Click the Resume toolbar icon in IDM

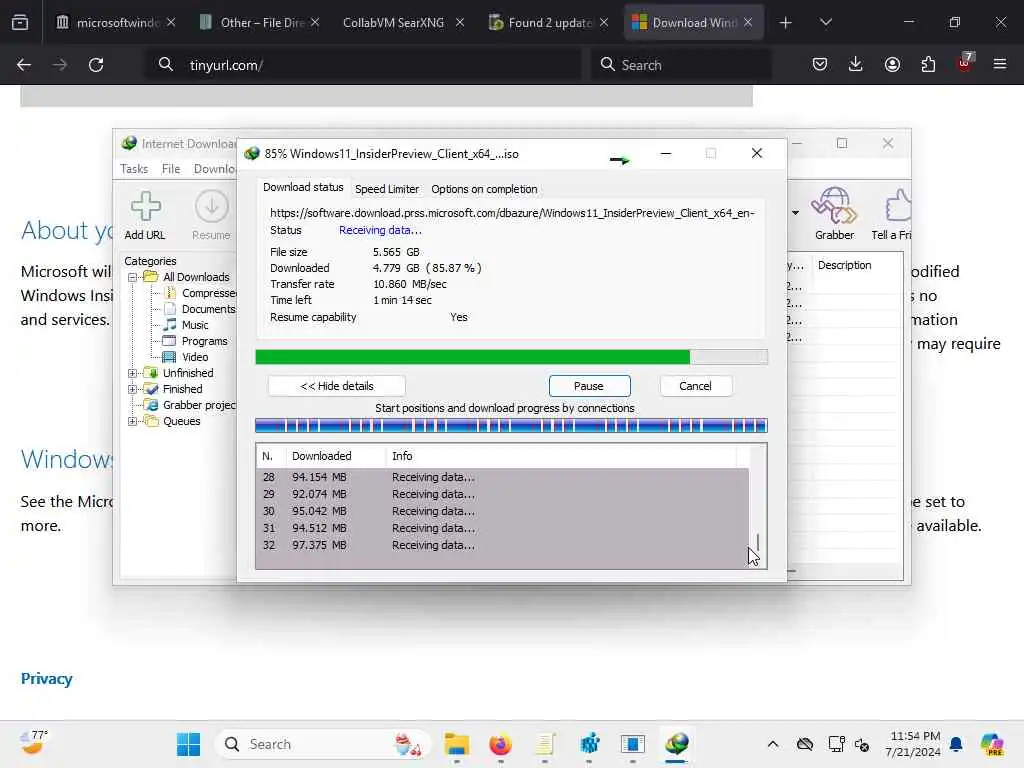(211, 215)
